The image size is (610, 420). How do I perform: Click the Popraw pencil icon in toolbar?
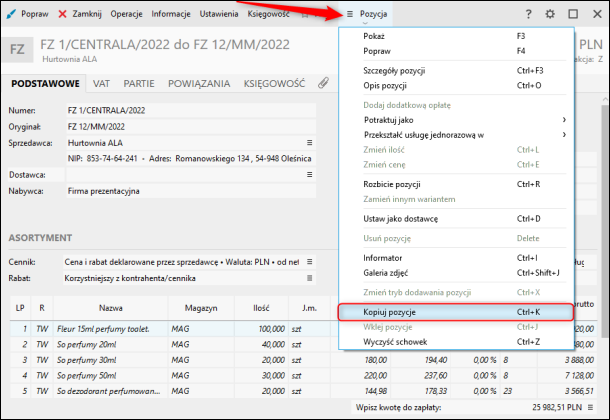(11, 14)
